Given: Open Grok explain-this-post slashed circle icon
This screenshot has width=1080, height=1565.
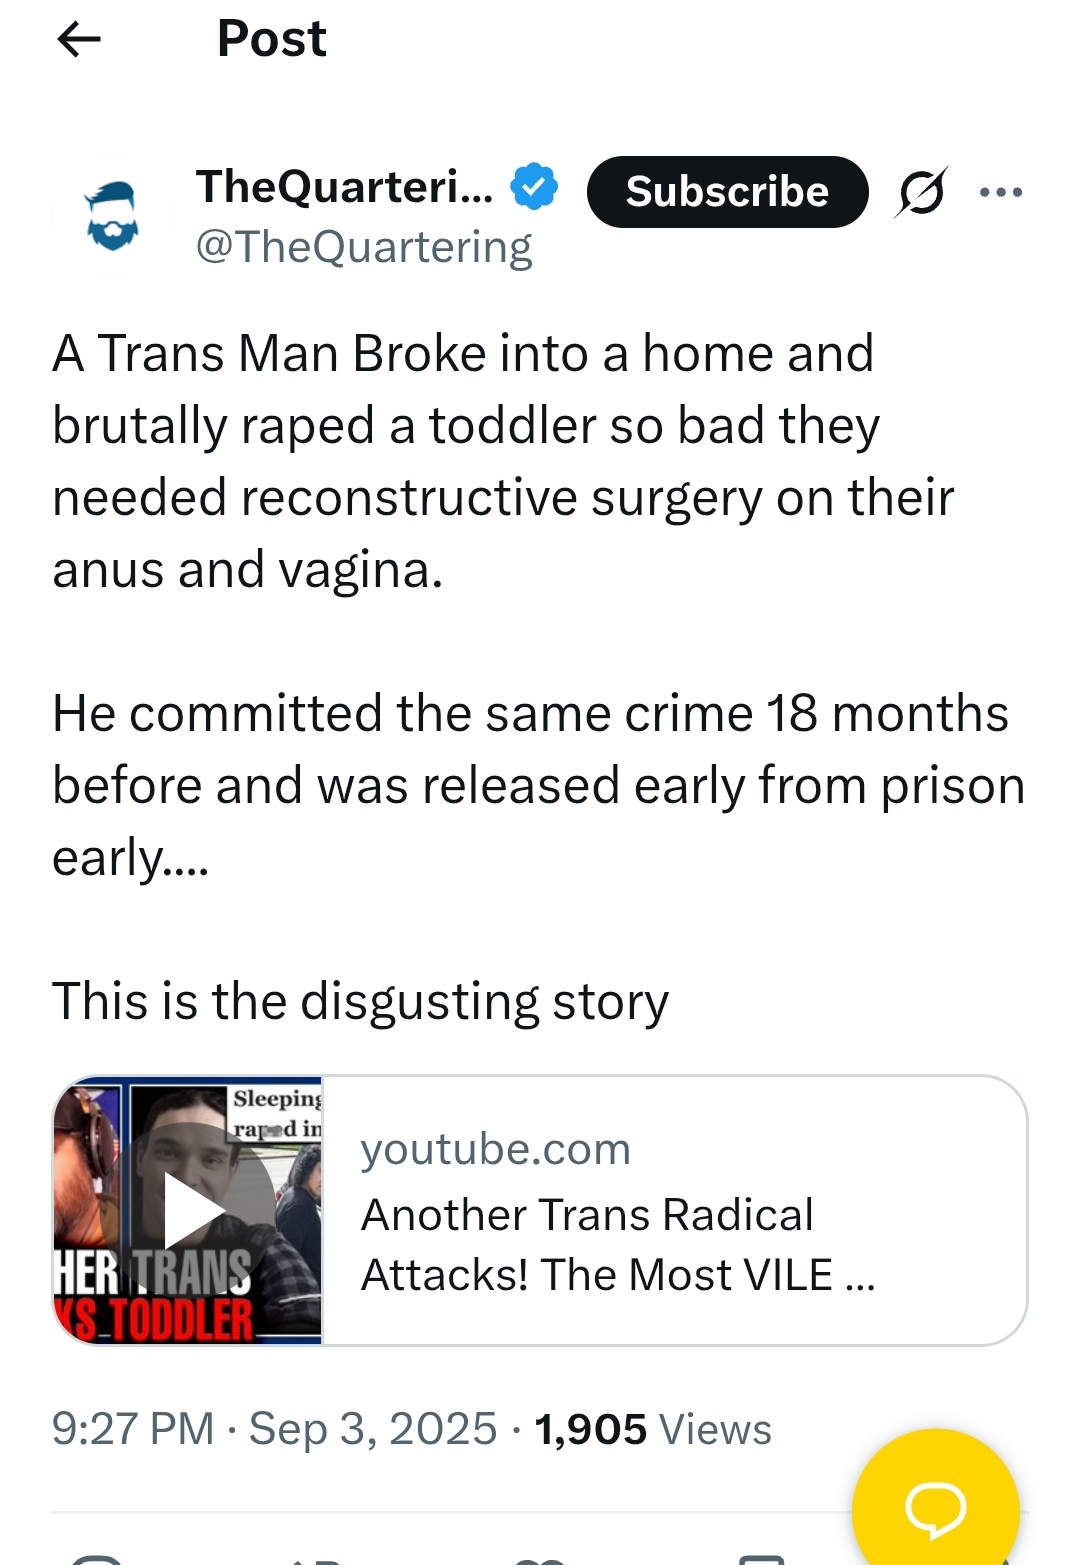Looking at the screenshot, I should pyautogui.click(x=921, y=192).
